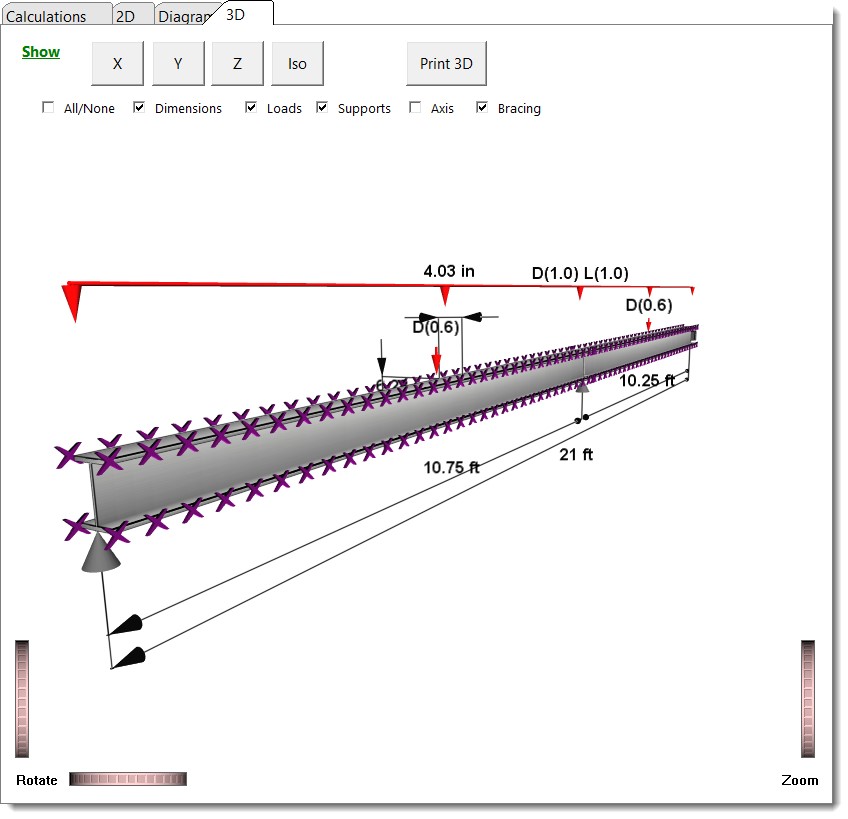Uncheck the Loads checkbox
This screenshot has height=819, width=848.
pyautogui.click(x=251, y=107)
